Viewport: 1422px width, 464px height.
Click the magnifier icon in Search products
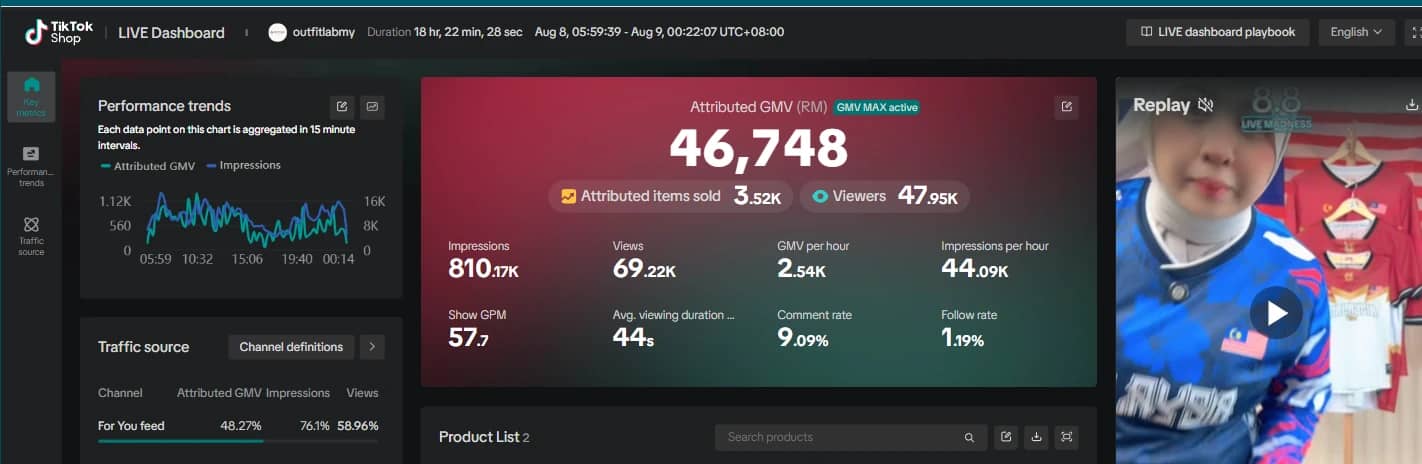[x=969, y=437]
